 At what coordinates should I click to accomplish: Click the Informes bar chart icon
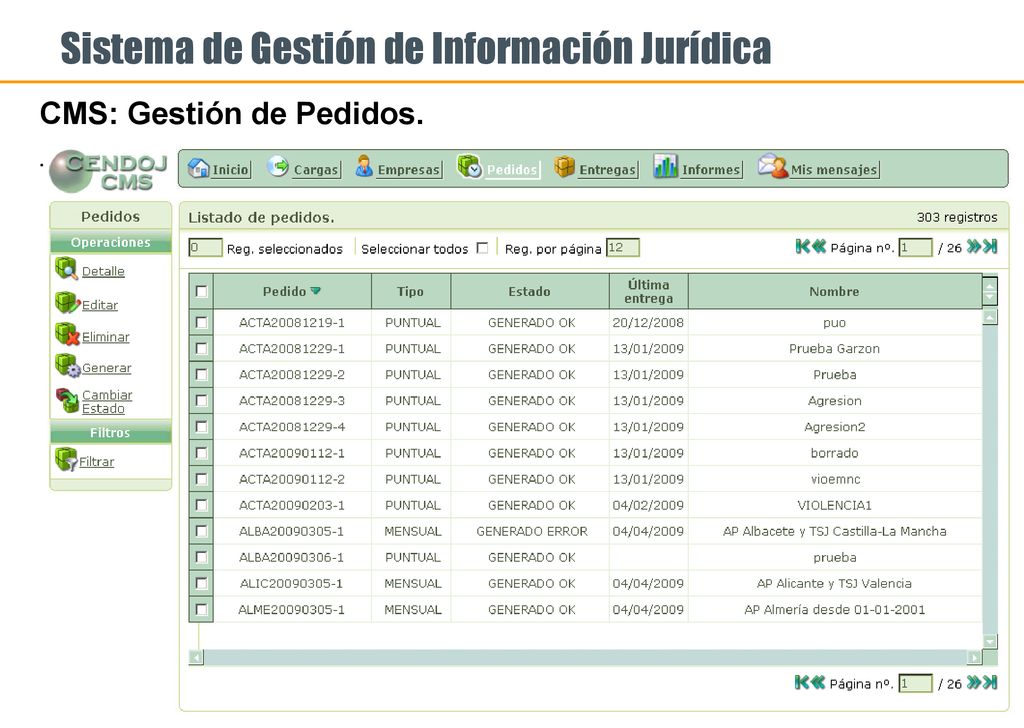pos(665,166)
